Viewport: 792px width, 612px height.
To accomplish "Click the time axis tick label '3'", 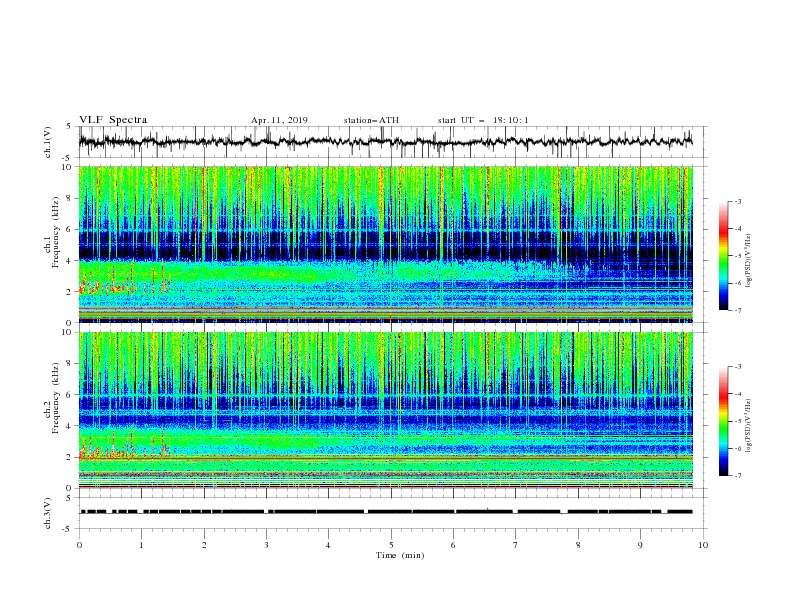I will (267, 545).
